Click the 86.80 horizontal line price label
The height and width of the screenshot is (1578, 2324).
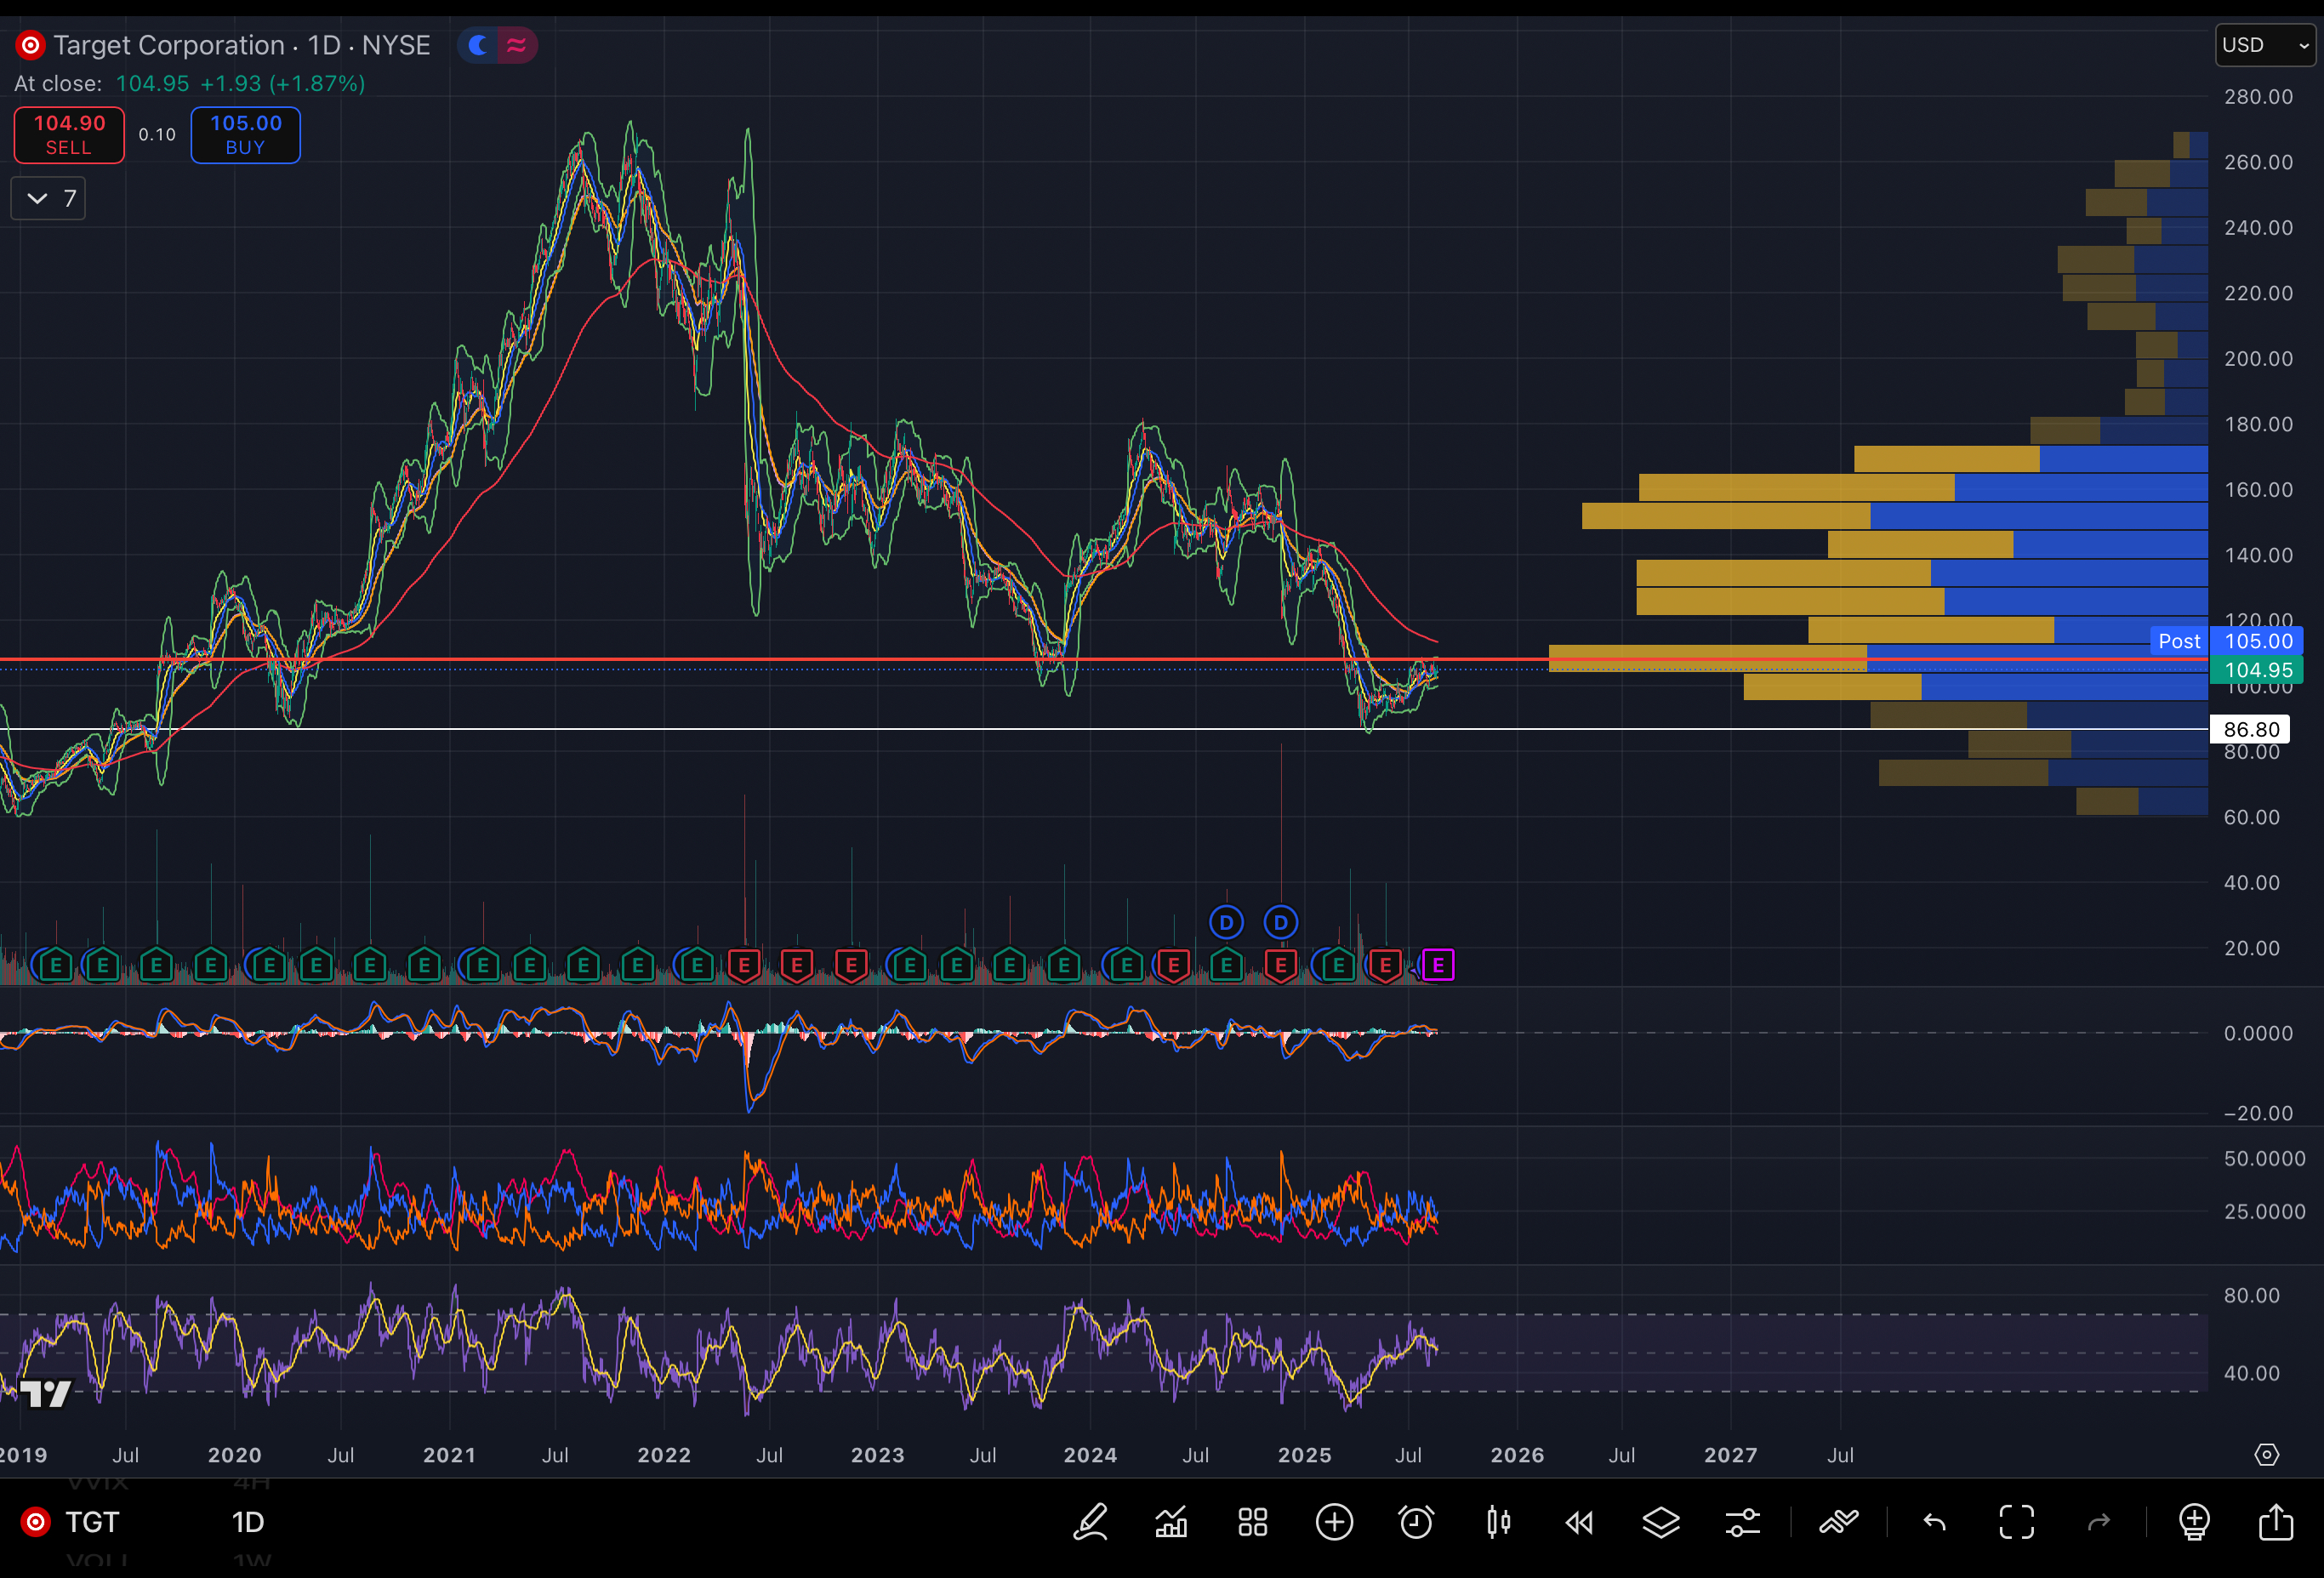[2250, 729]
